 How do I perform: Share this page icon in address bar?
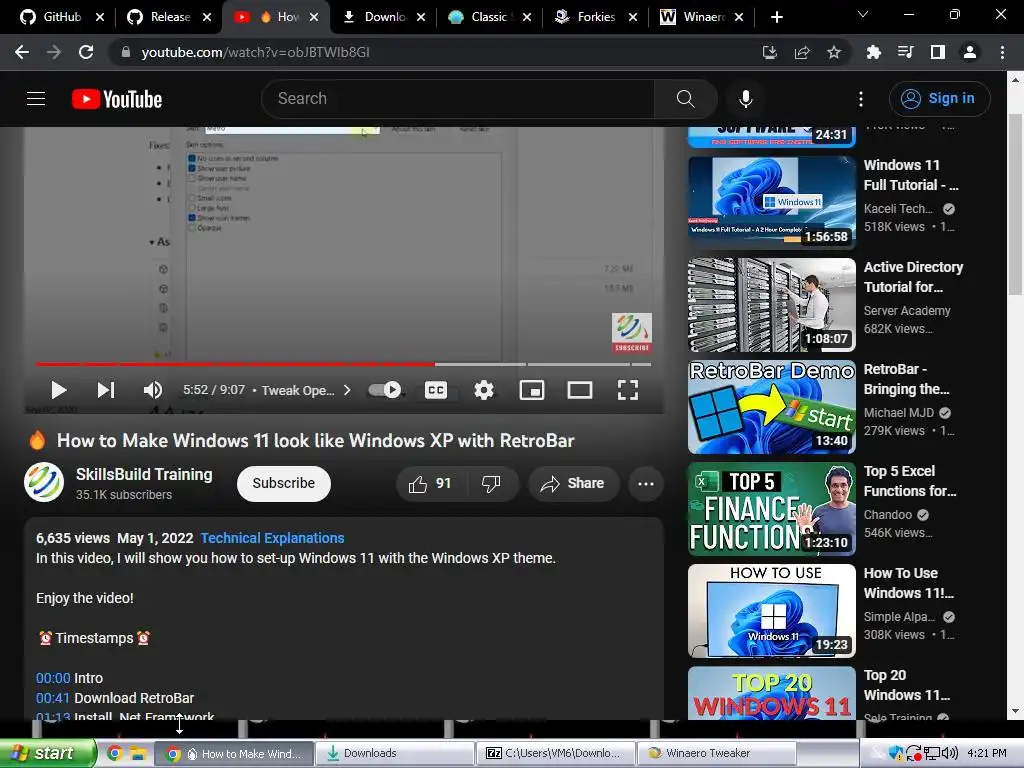point(802,52)
